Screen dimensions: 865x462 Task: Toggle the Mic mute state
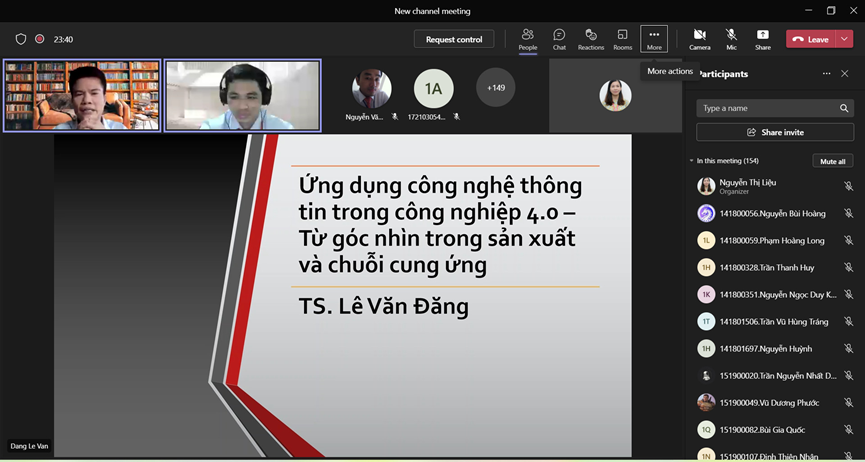(731, 39)
